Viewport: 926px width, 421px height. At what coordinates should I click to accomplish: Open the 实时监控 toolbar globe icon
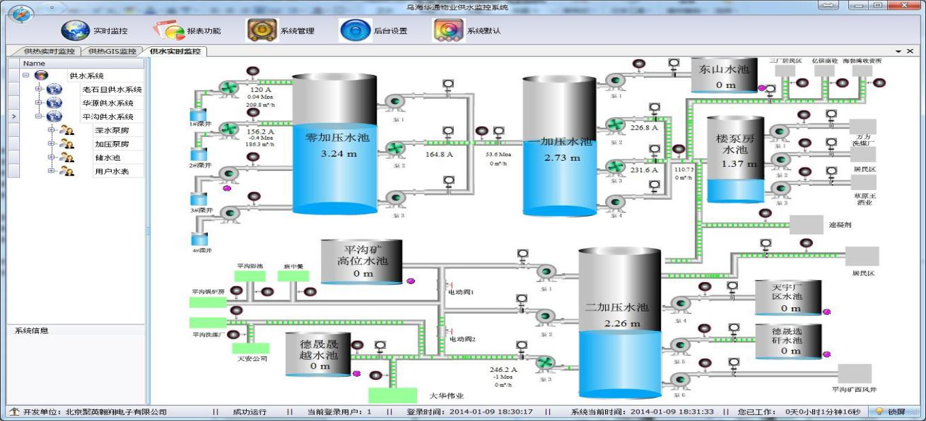75,30
